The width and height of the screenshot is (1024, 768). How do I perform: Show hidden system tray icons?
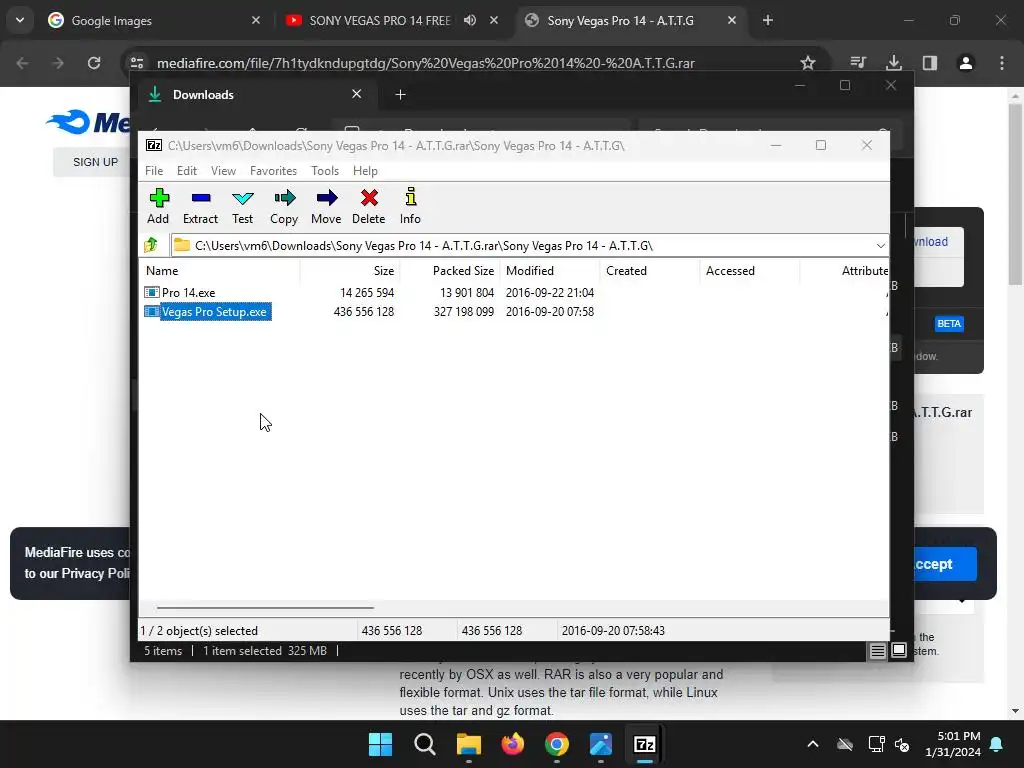tap(812, 744)
